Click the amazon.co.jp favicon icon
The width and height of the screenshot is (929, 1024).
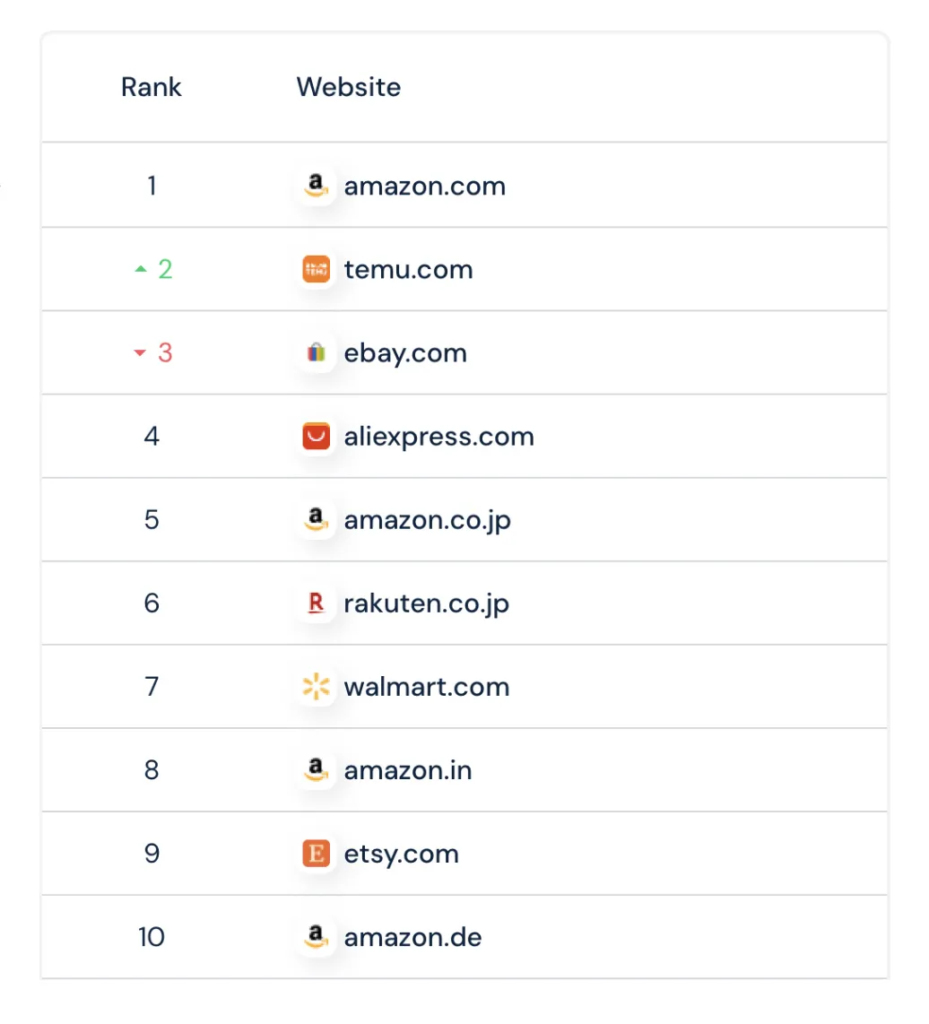click(x=316, y=520)
